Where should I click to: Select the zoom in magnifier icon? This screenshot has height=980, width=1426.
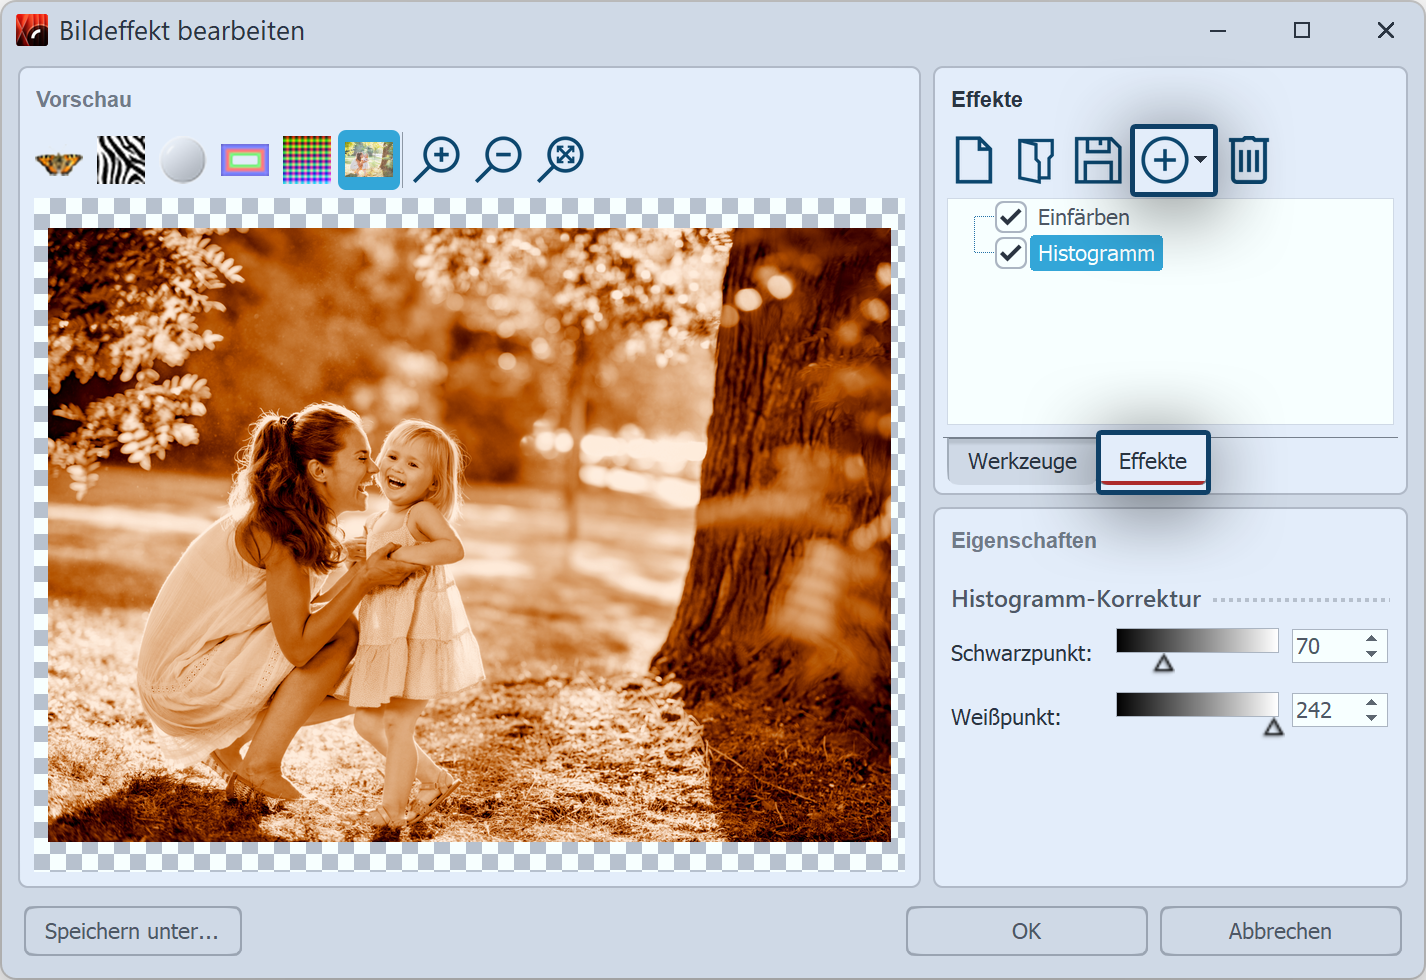pos(437,158)
